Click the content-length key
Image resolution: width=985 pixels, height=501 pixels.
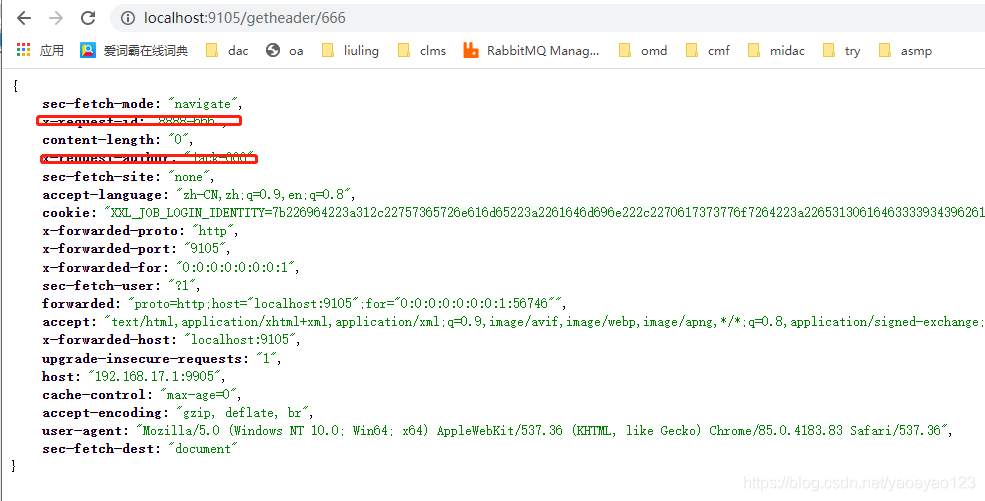[98, 139]
